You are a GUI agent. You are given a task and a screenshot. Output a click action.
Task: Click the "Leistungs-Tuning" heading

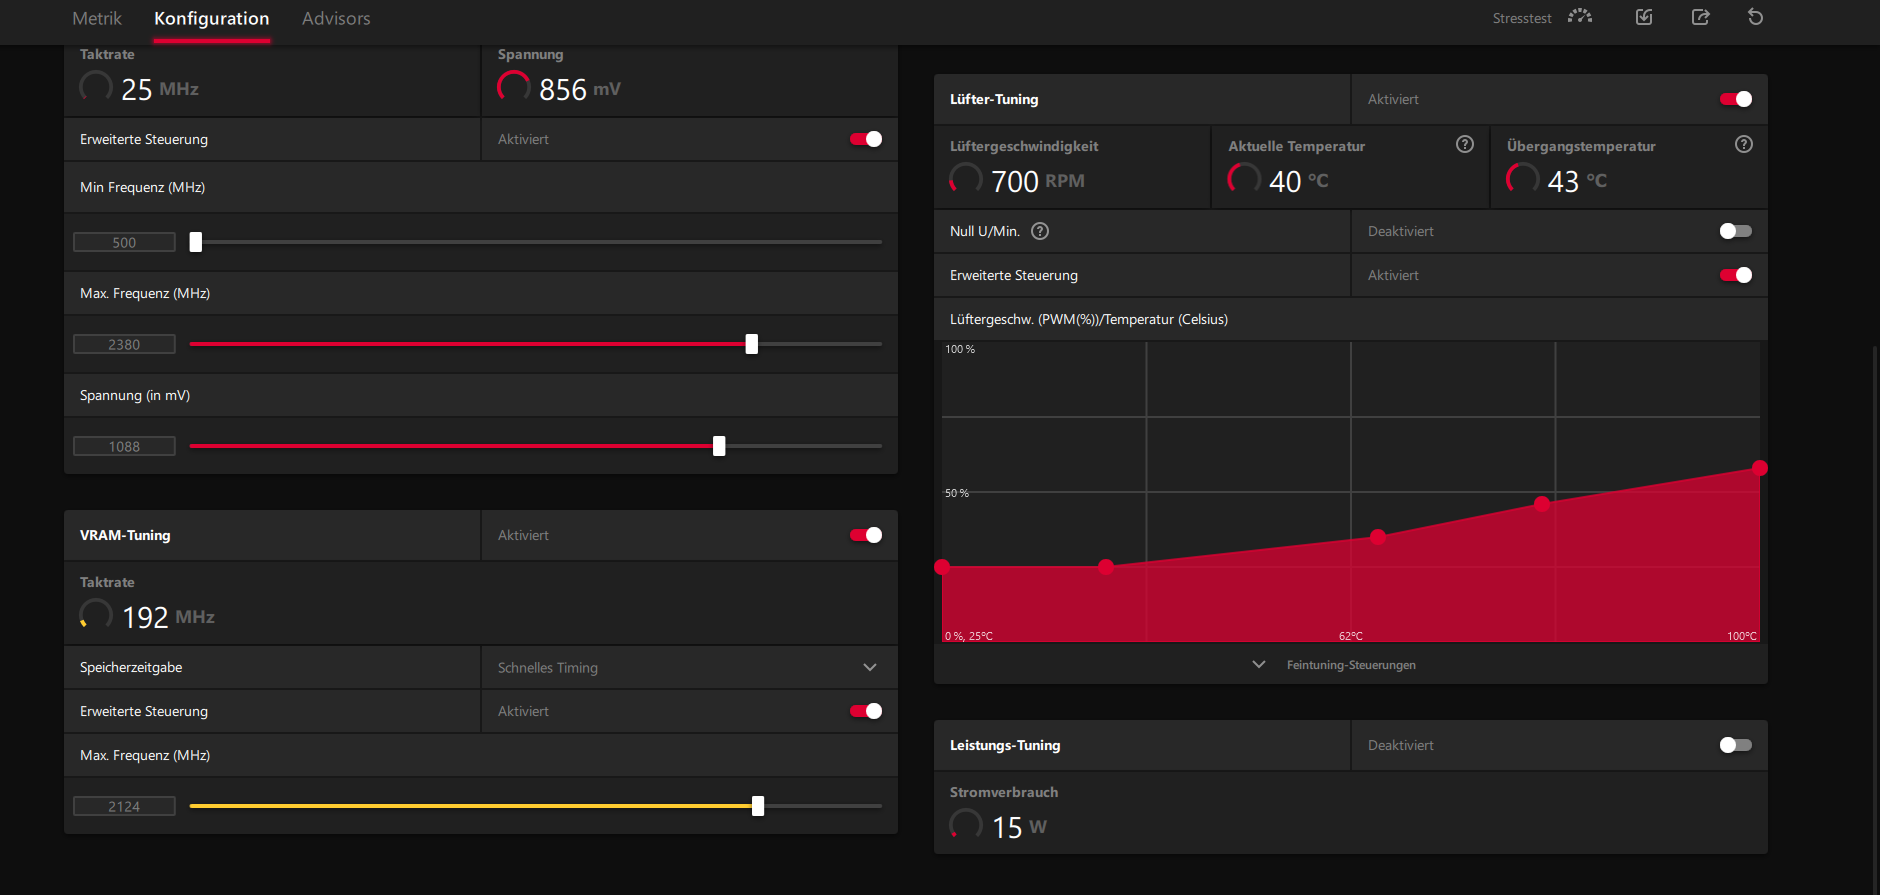pos(1005,745)
